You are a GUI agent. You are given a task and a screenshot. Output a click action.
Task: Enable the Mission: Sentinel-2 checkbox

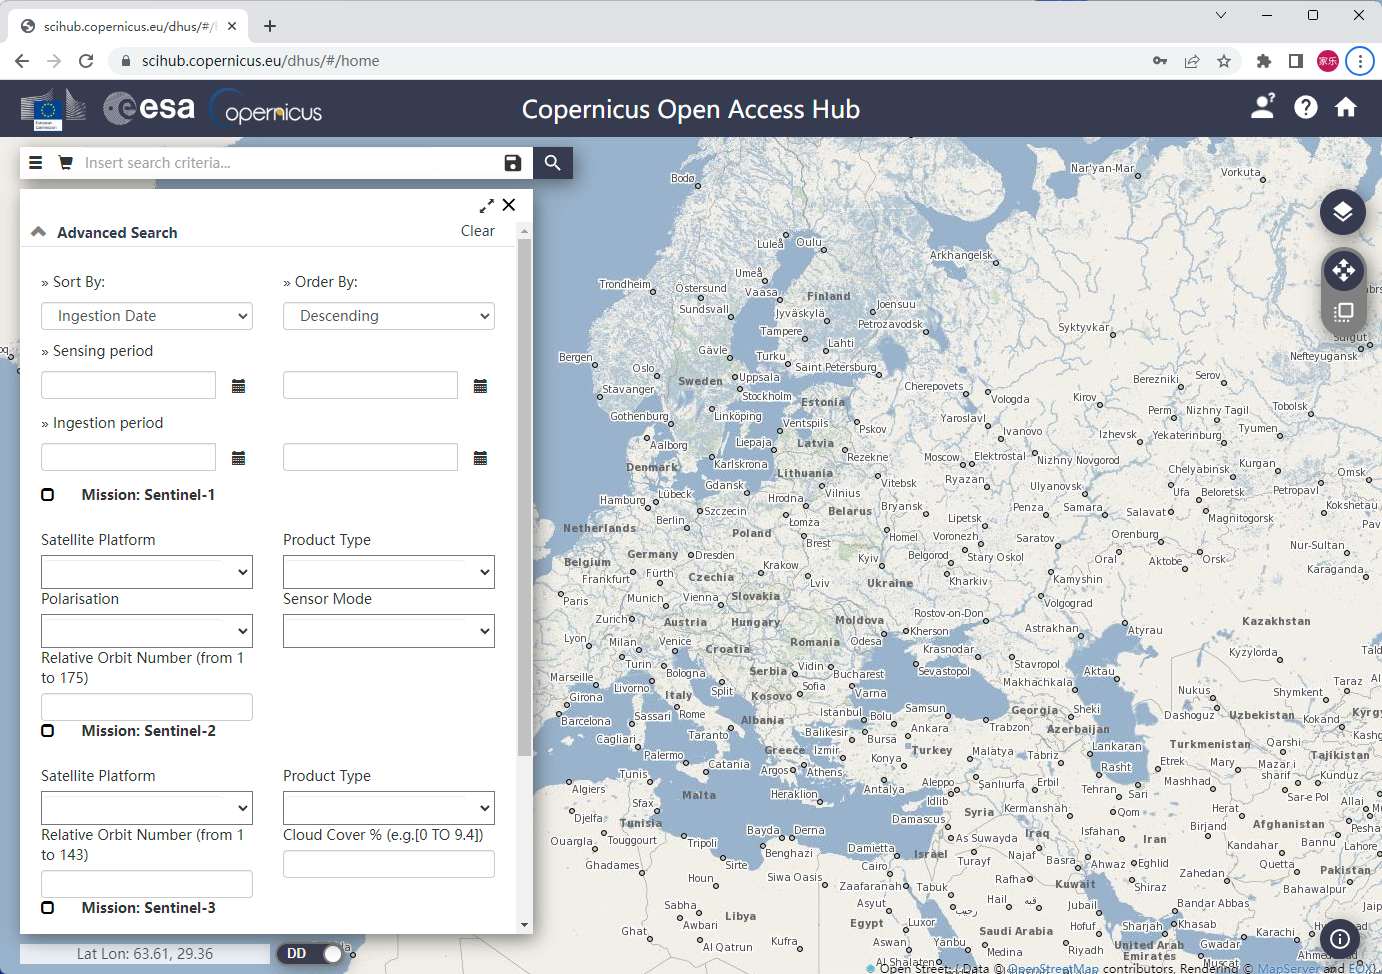tap(48, 731)
